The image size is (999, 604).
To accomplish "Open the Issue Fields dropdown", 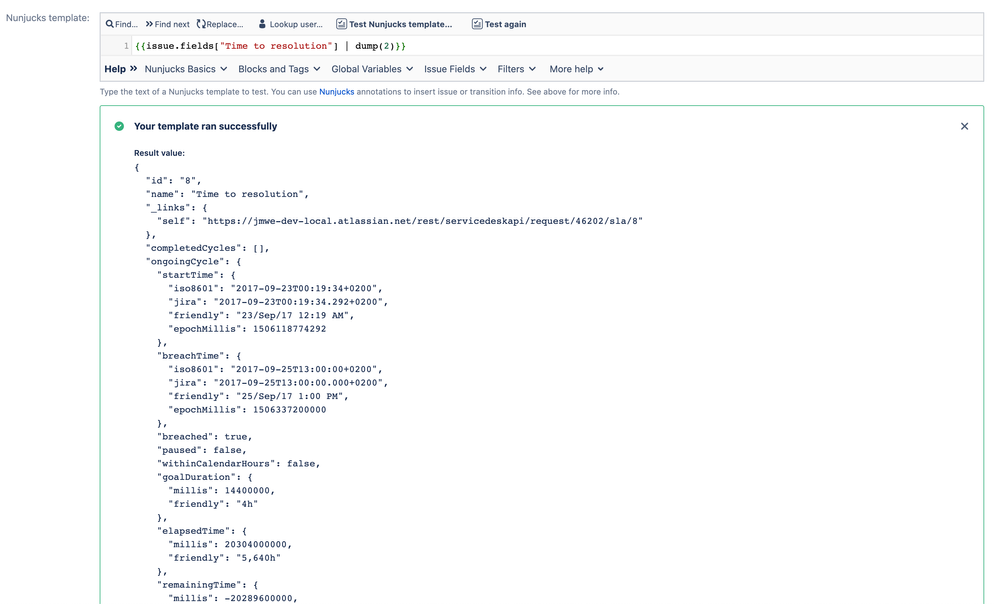I will click(x=454, y=69).
